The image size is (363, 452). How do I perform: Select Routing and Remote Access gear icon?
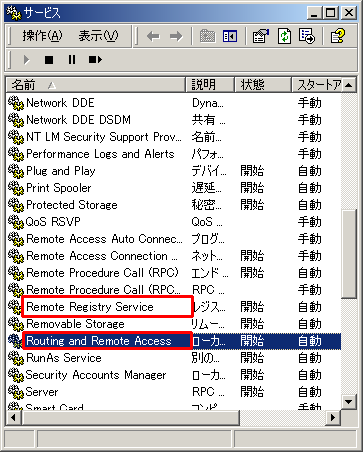(15, 341)
